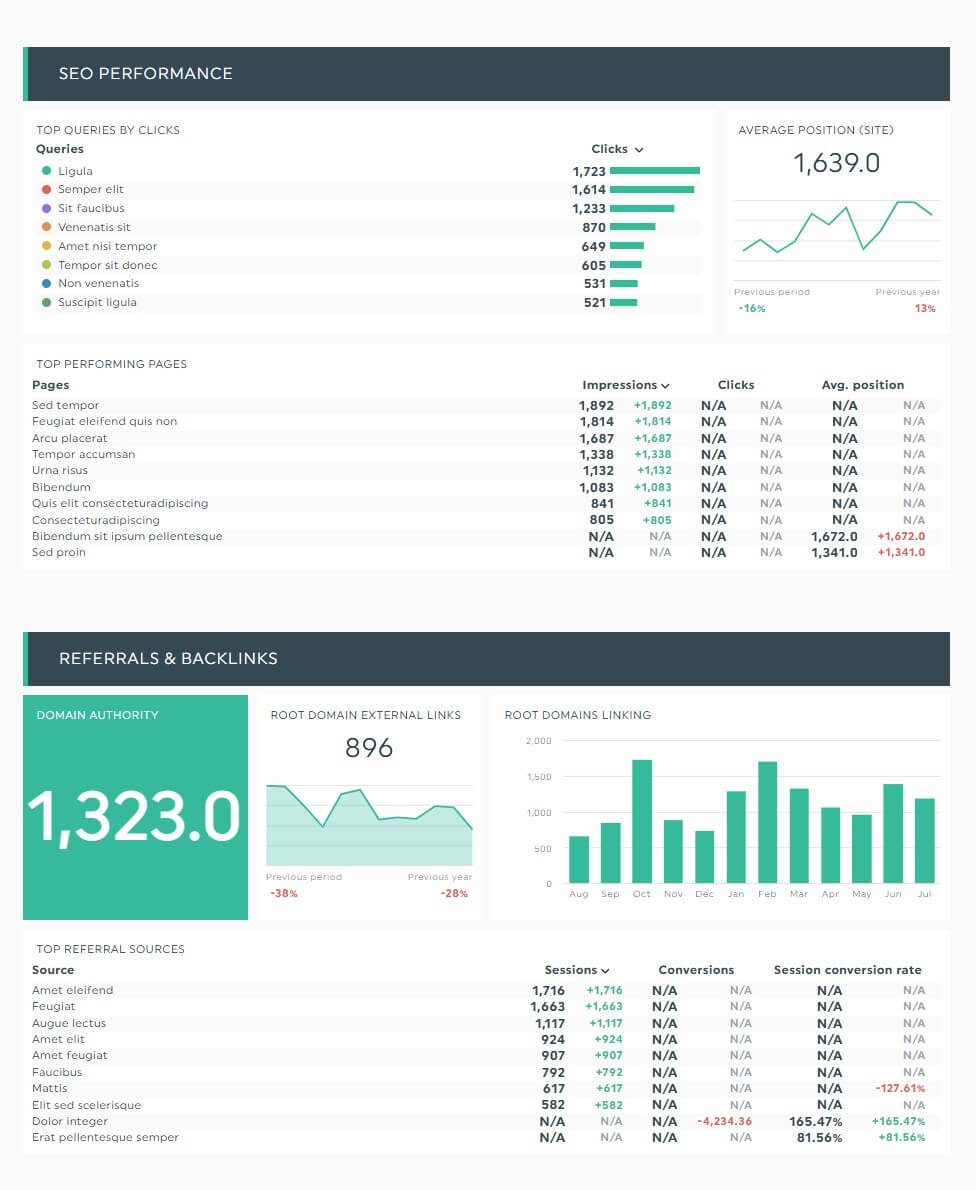Click the yellow dot beside Amet nisi tempor
The image size is (976, 1190).
coord(46,246)
